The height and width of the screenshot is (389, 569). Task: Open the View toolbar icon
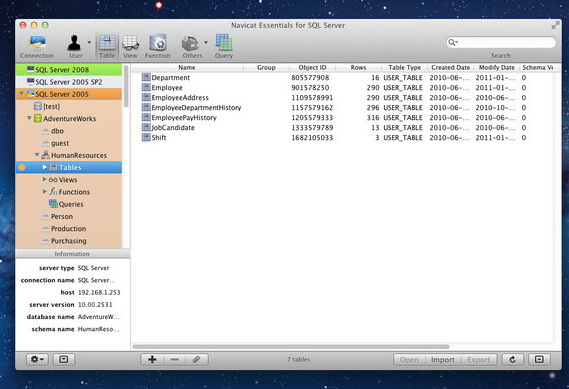tap(130, 47)
